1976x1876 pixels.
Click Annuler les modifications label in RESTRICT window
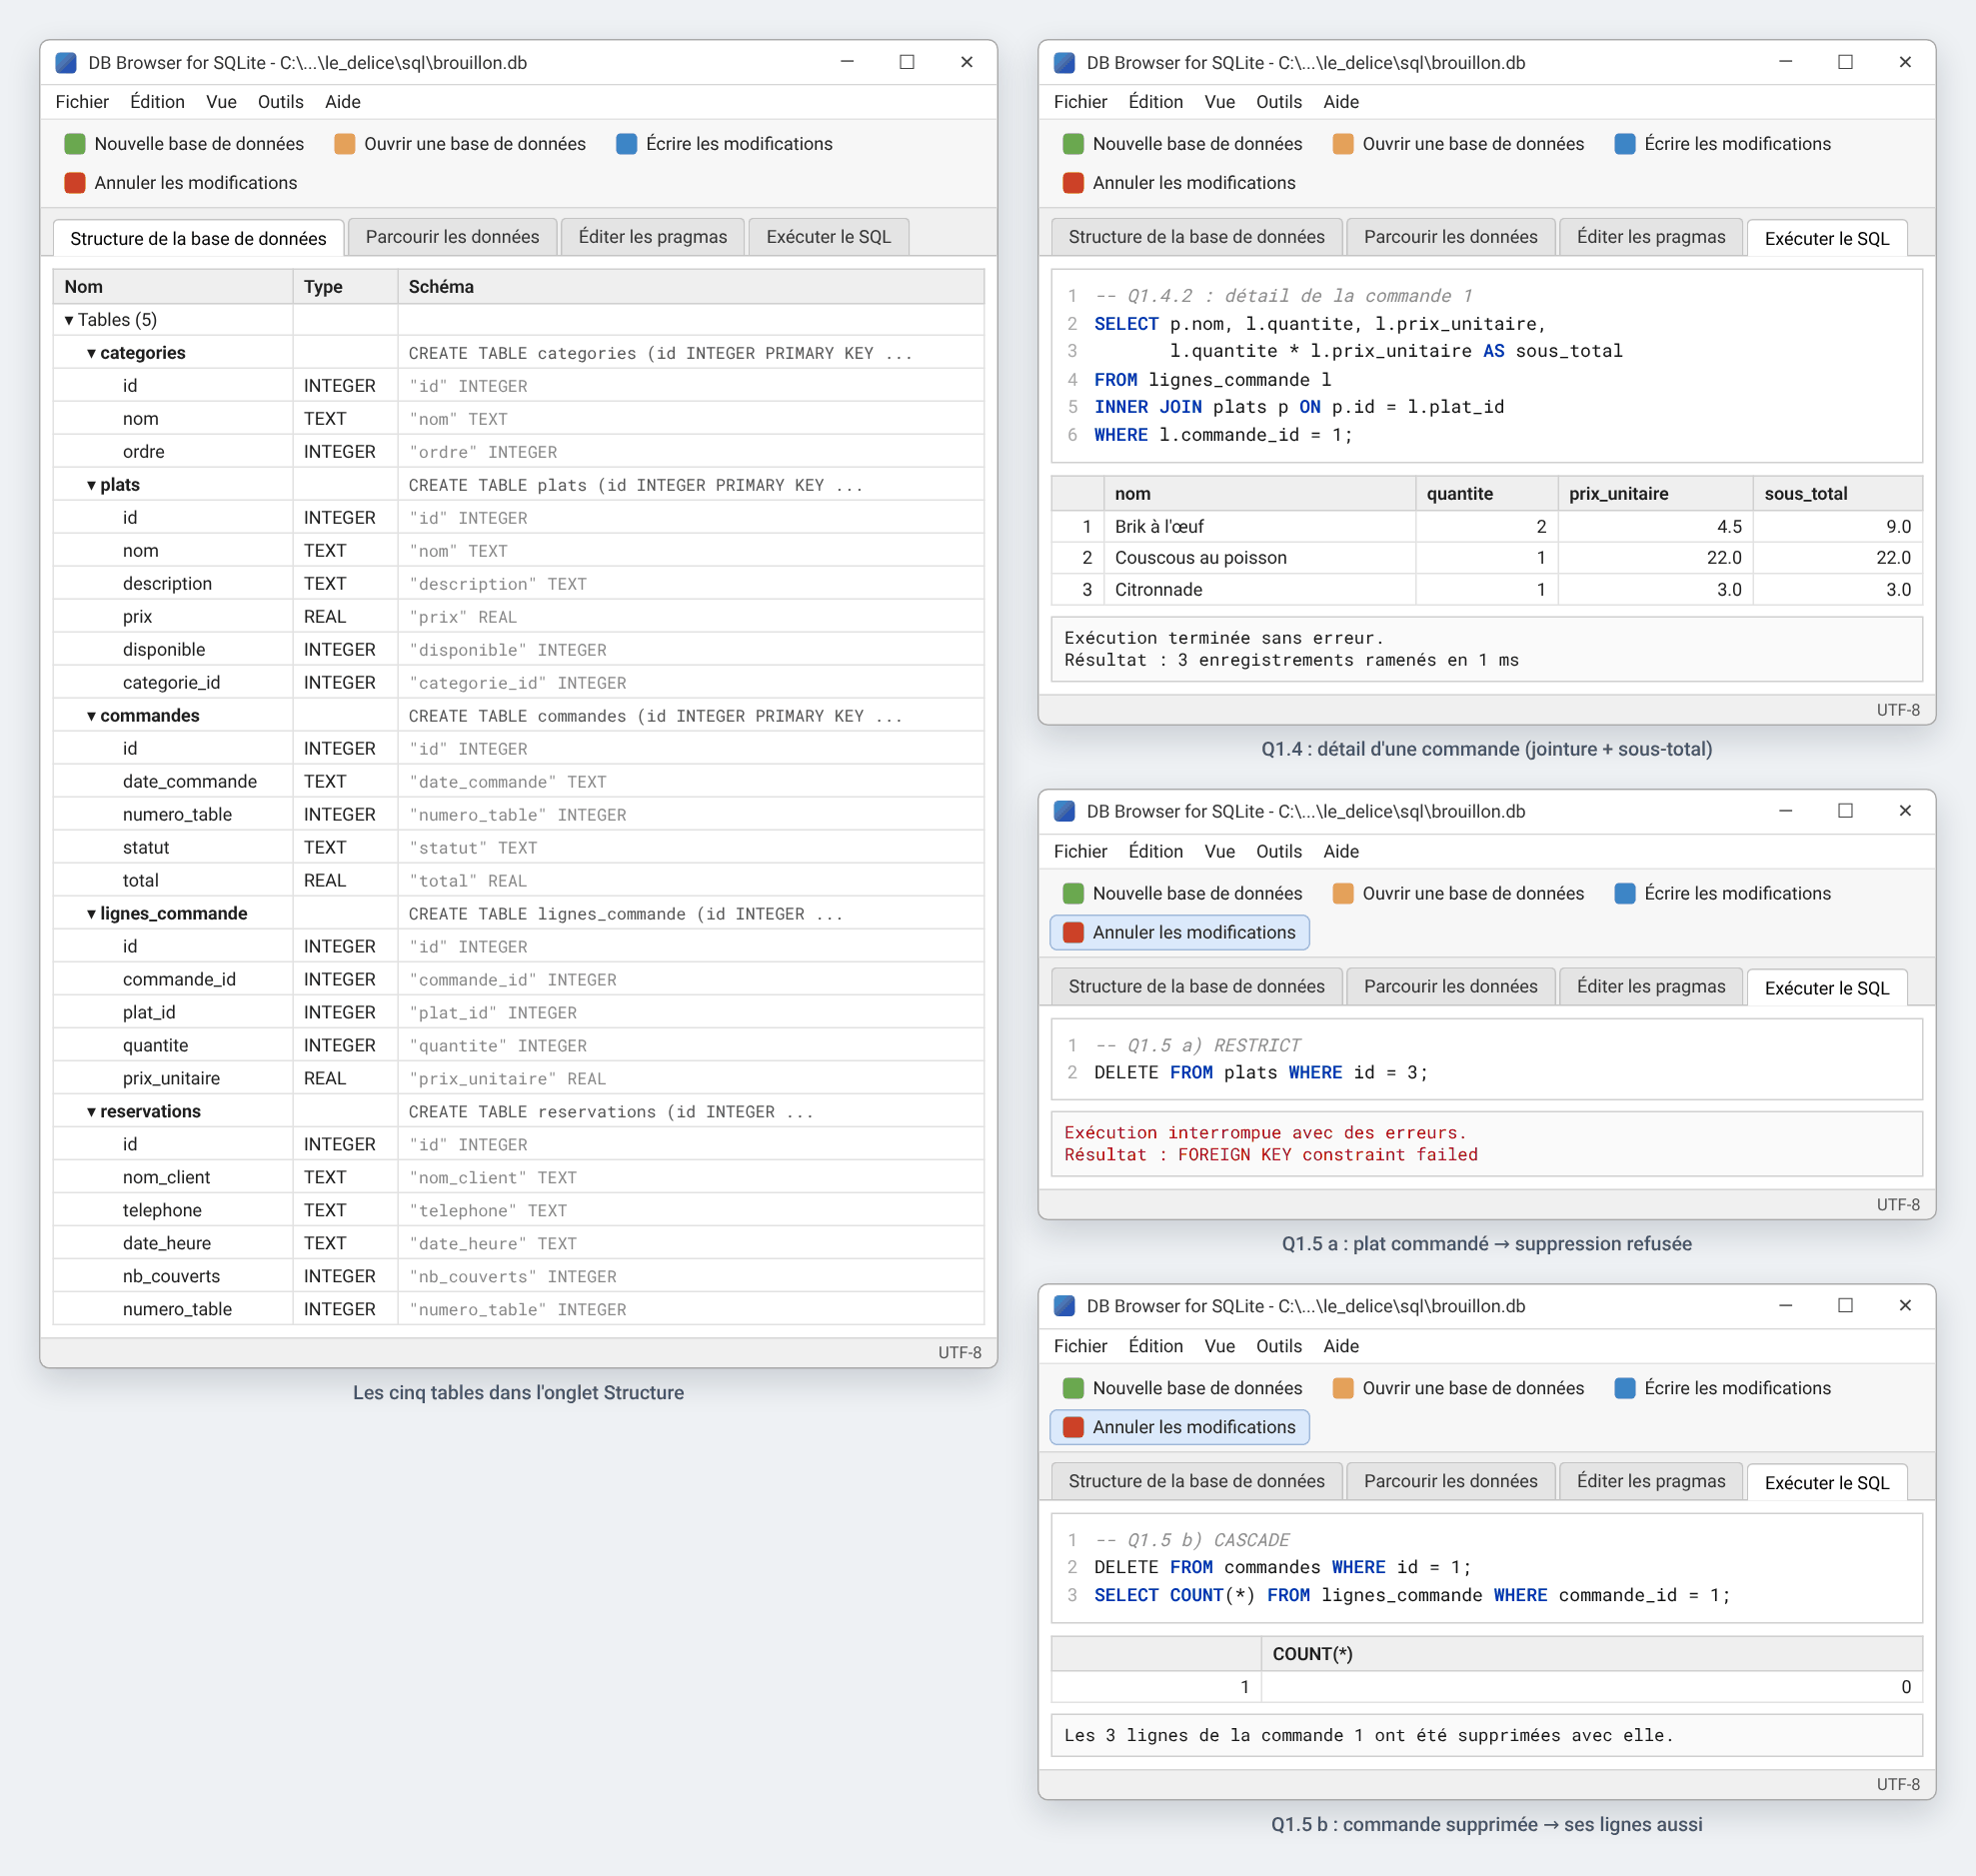point(1193,932)
